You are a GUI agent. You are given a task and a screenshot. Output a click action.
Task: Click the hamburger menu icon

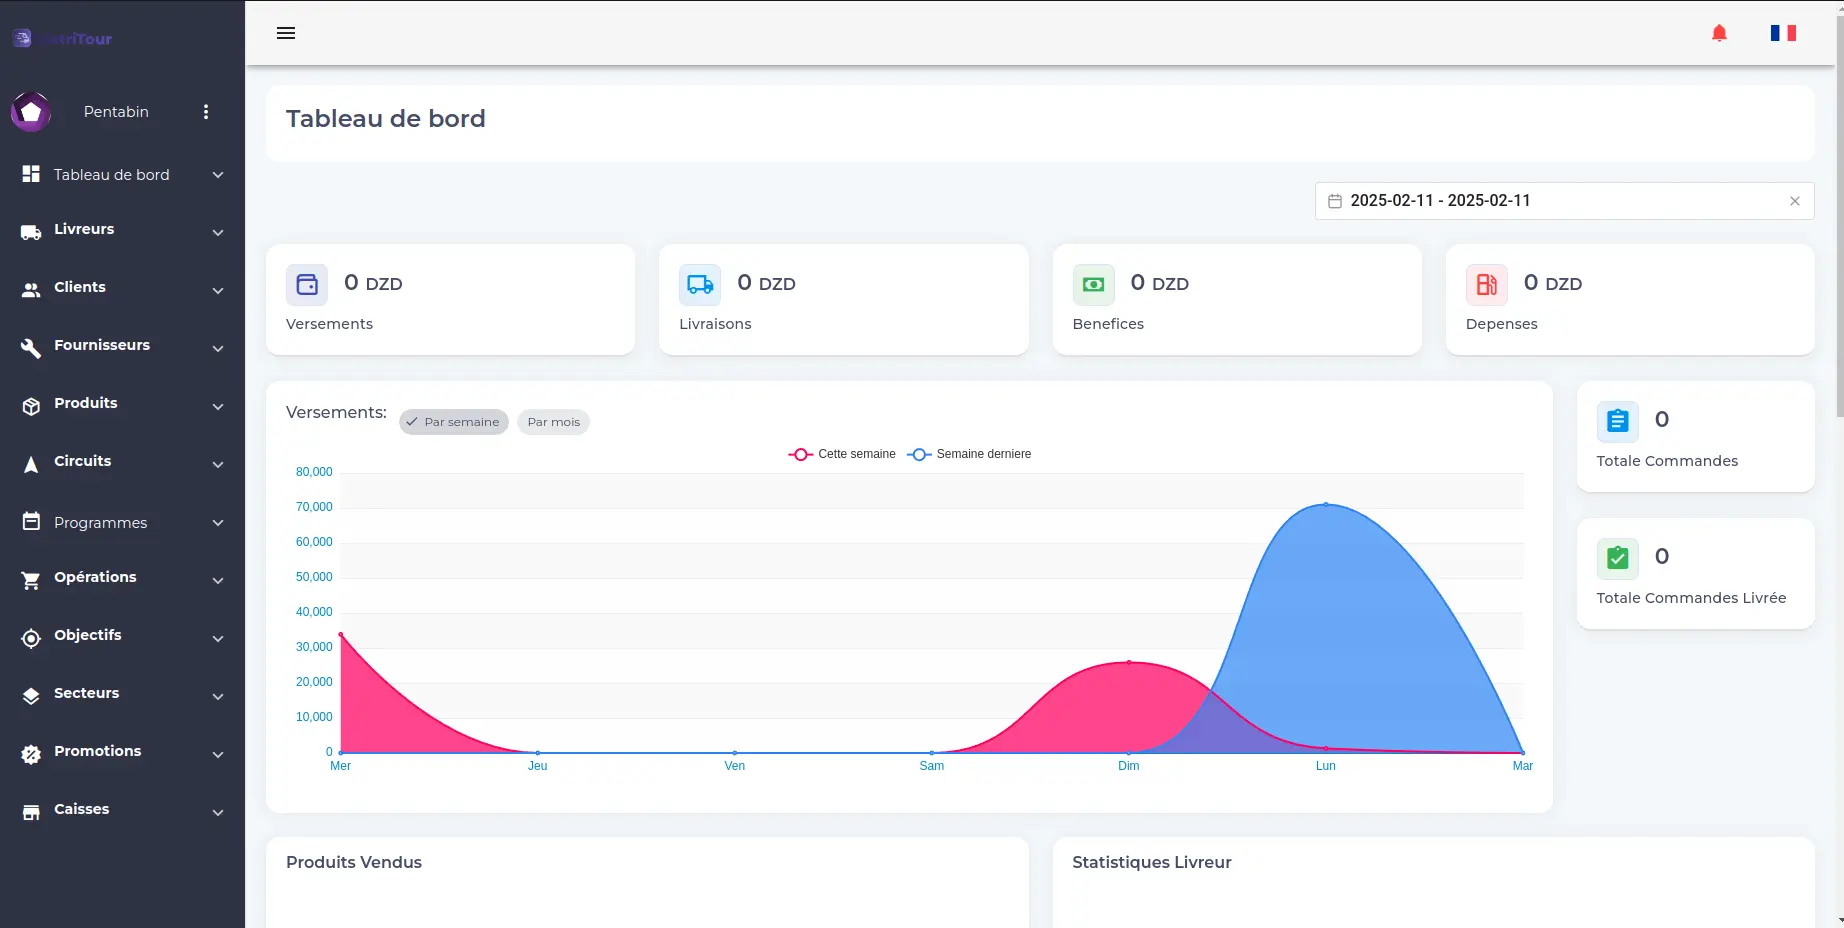coord(286,33)
